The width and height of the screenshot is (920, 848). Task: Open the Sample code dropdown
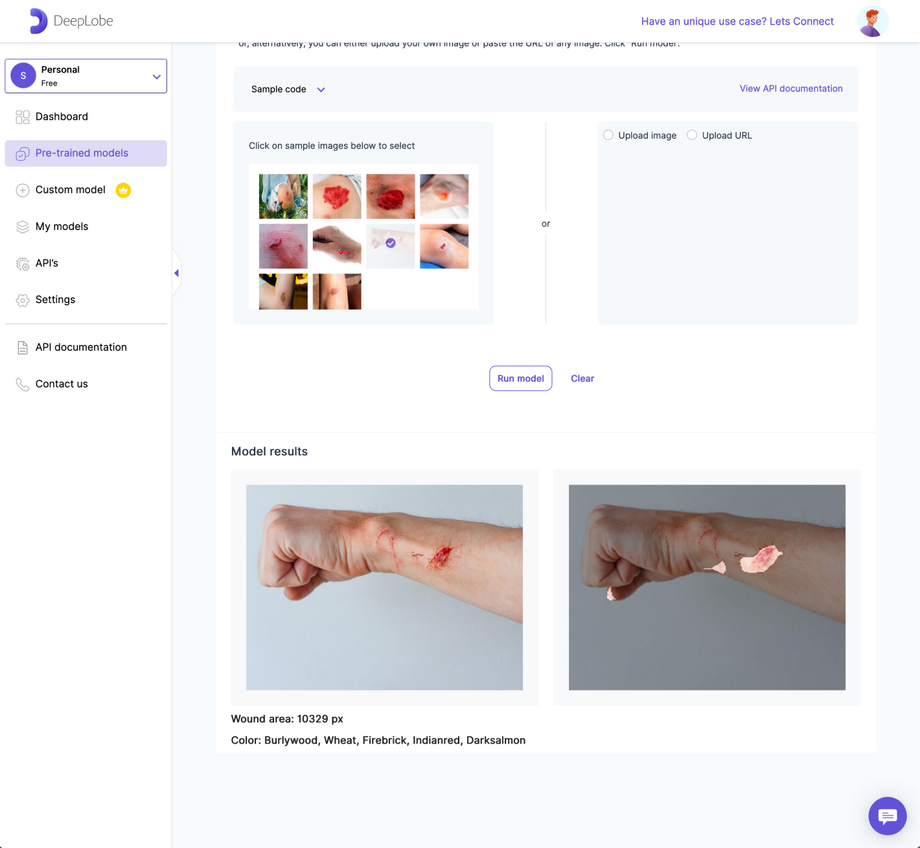286,89
